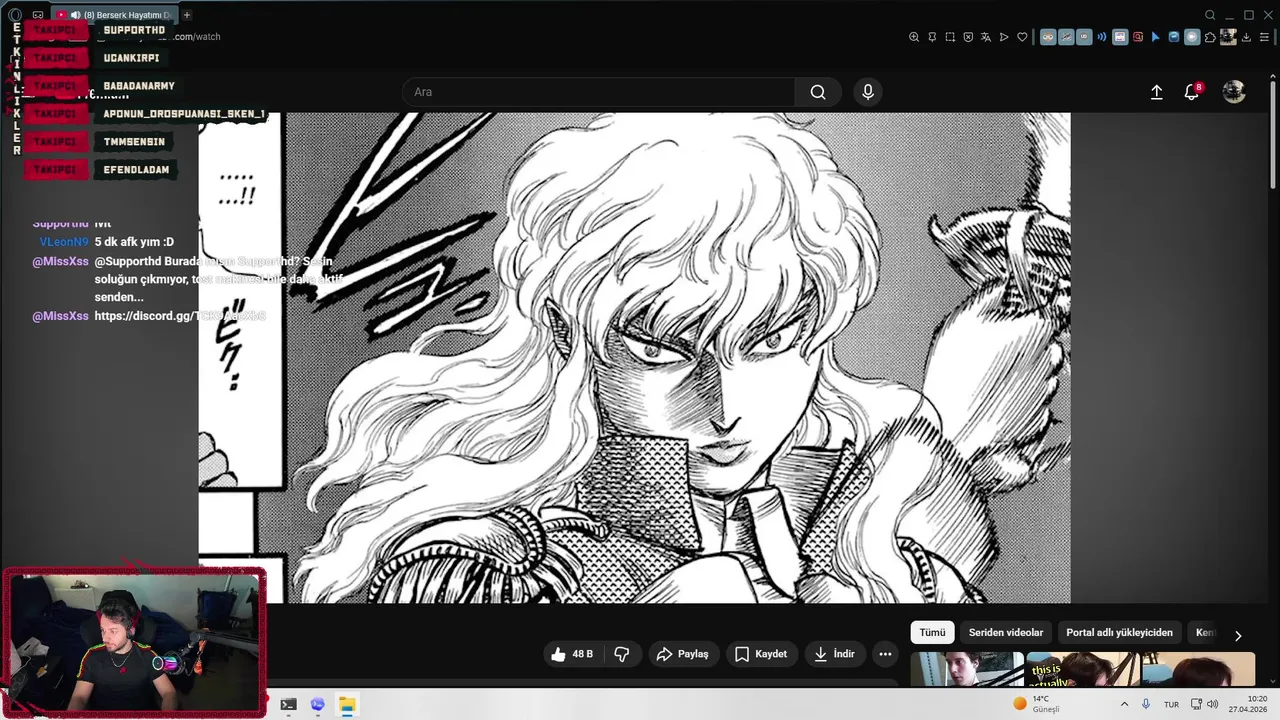Viewport: 1280px width, 720px height.
Task: Click the Kaydet save button
Action: [x=762, y=654]
